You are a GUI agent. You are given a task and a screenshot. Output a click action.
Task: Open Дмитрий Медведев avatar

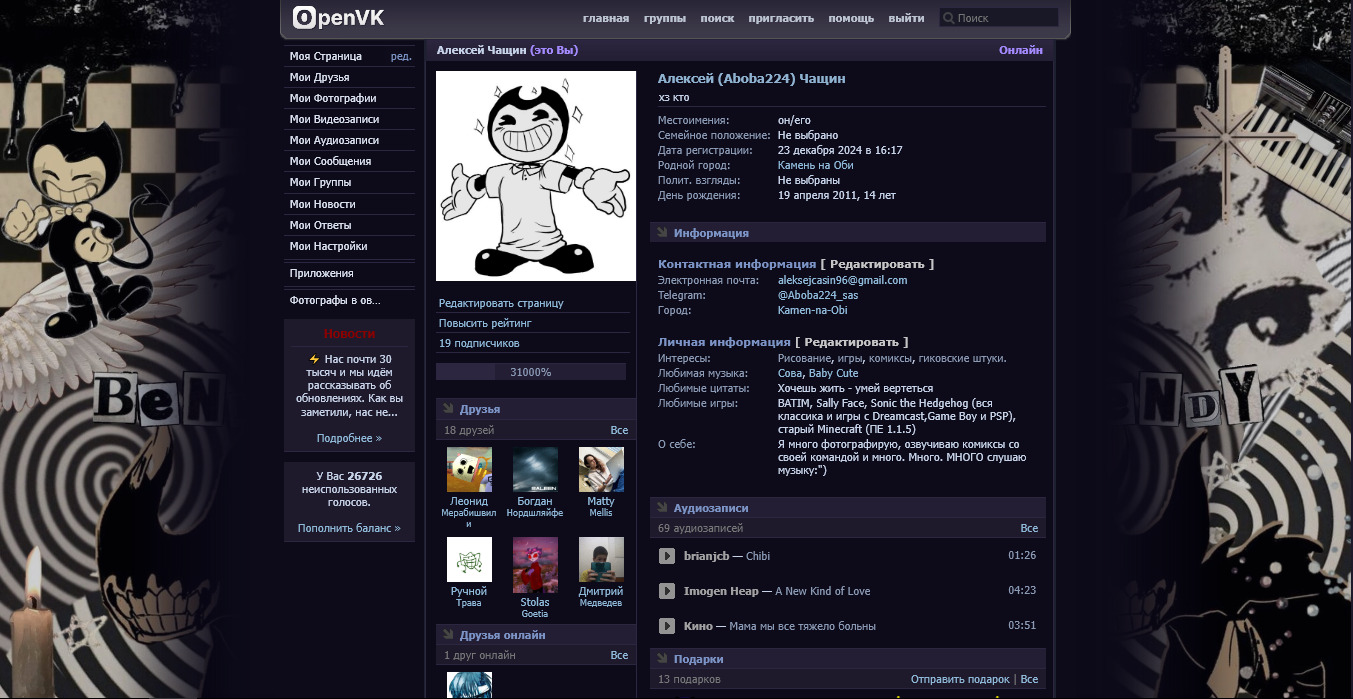point(601,559)
